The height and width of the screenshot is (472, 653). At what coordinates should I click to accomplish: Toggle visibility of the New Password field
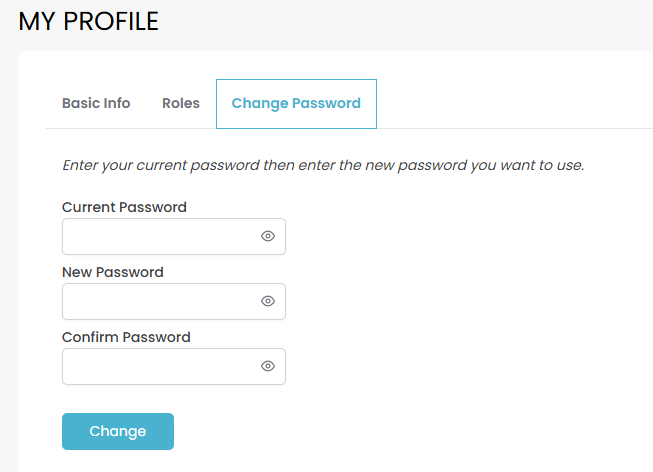tap(267, 301)
